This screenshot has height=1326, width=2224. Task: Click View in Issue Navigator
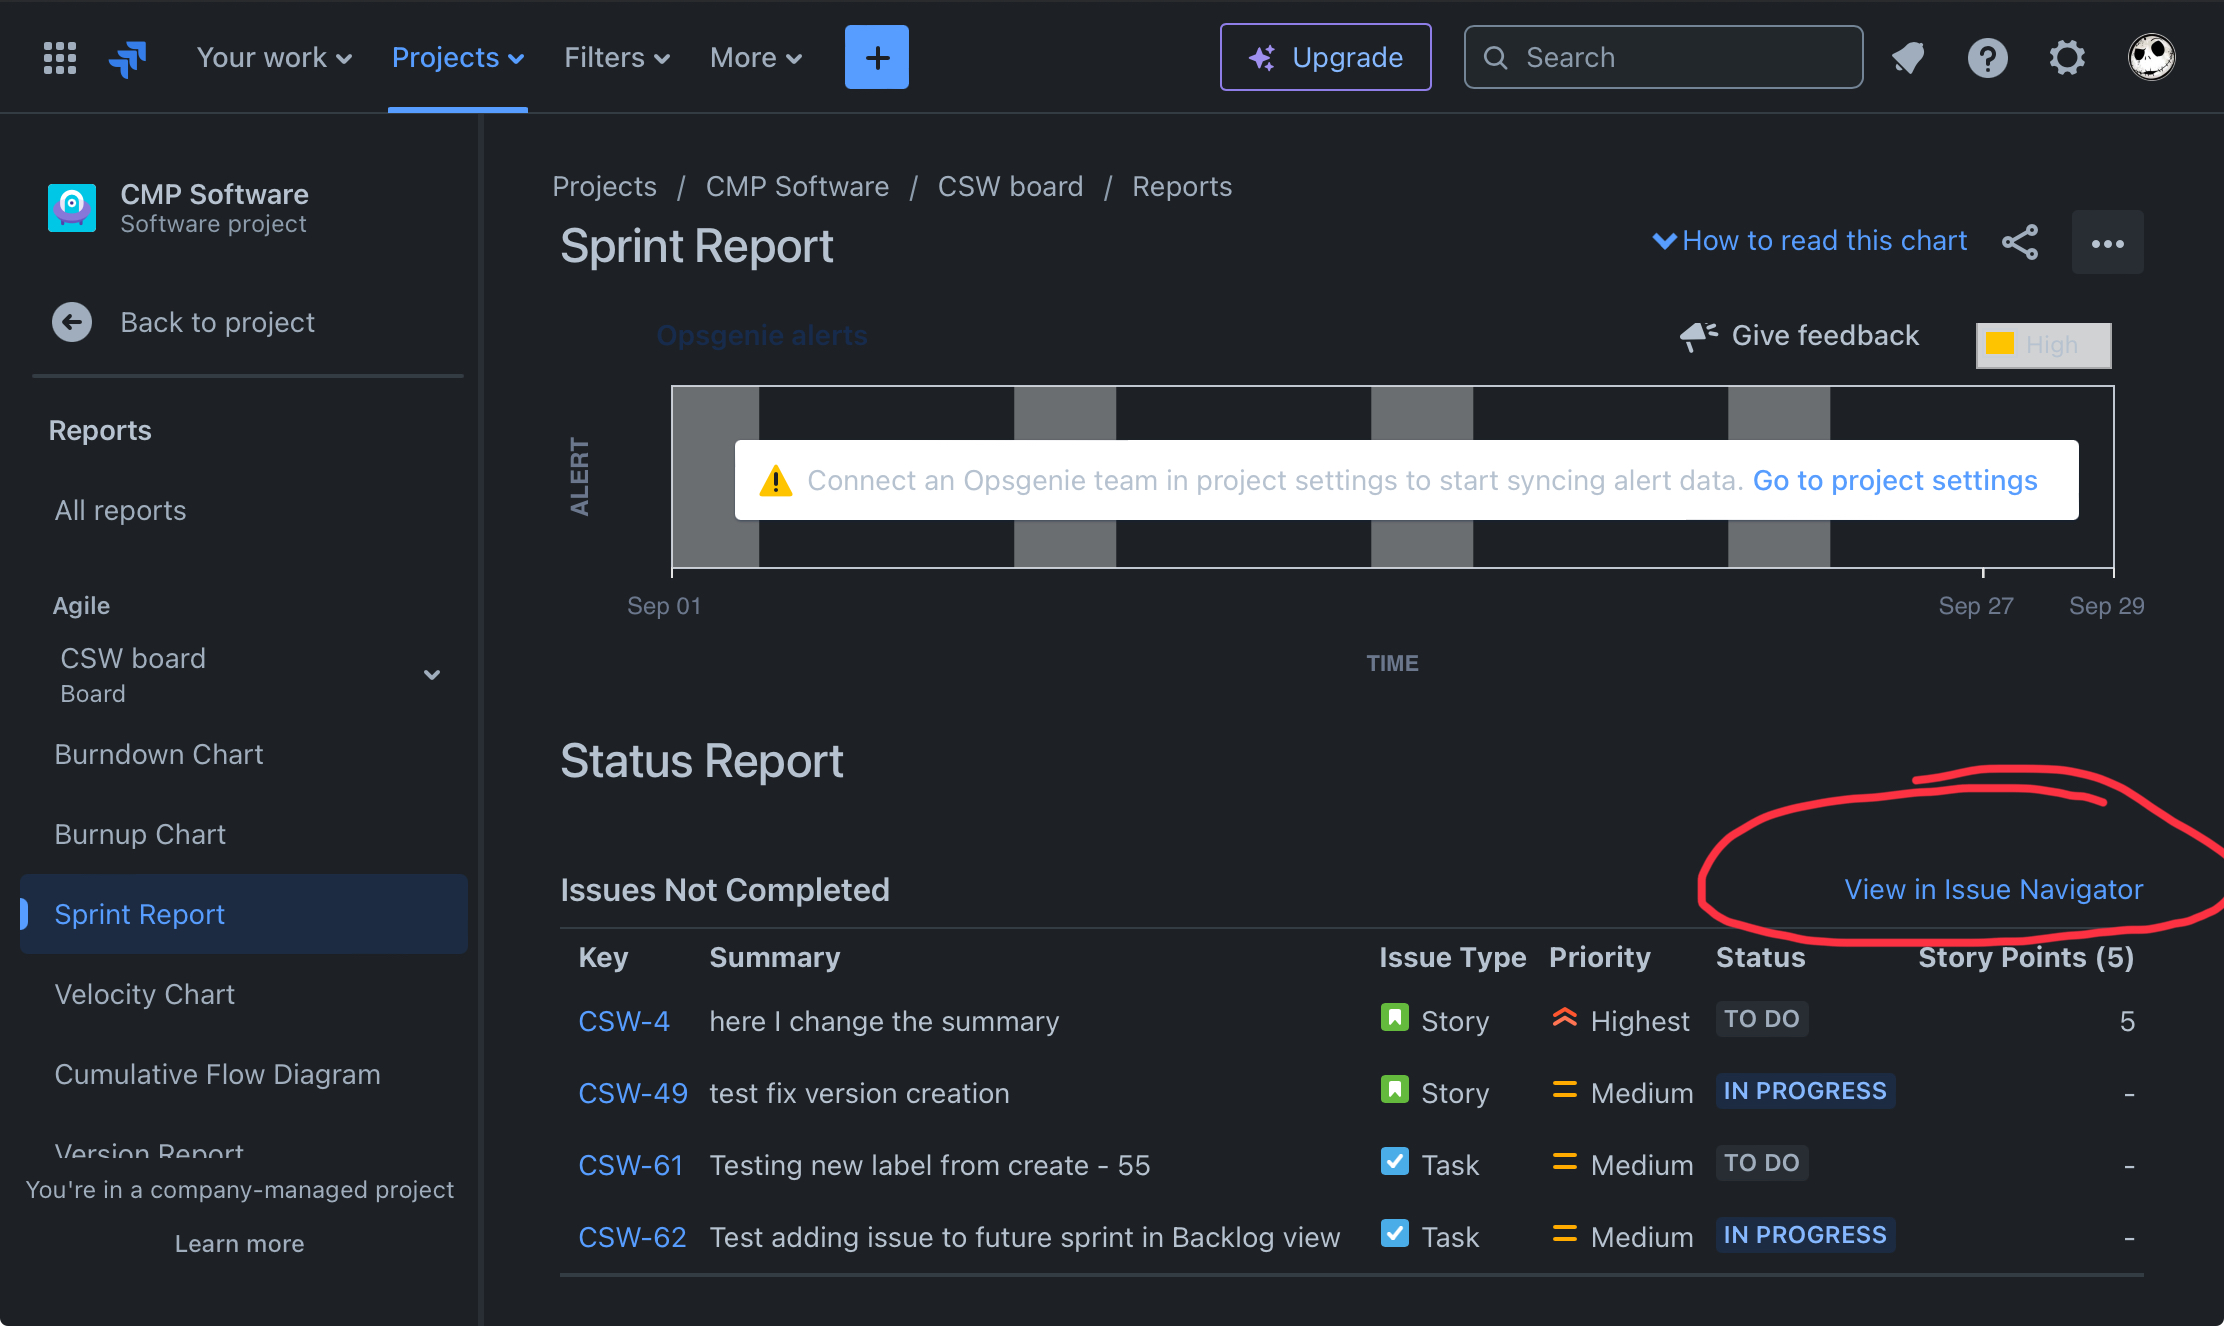1993,889
